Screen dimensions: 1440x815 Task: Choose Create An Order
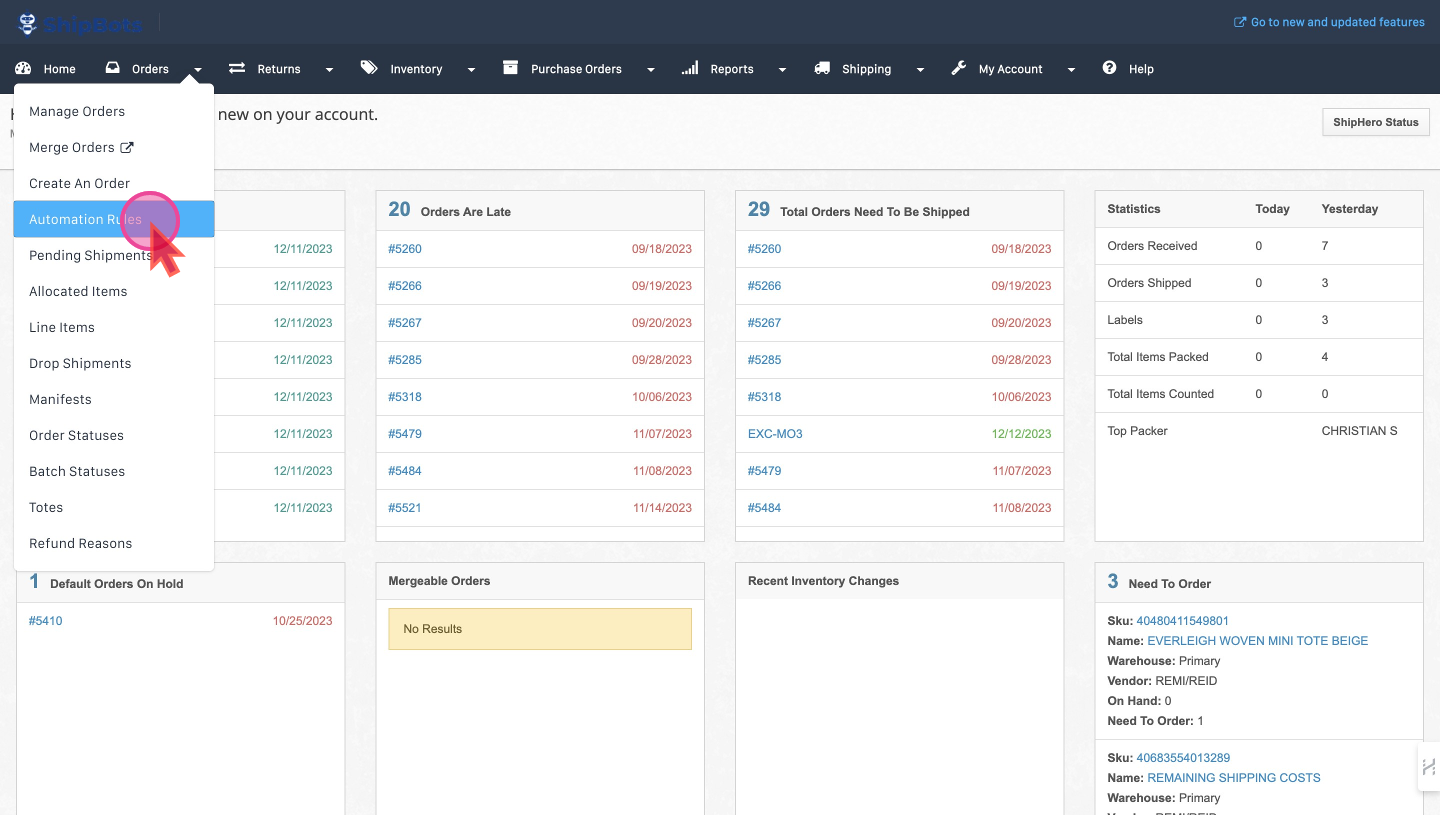pos(114,183)
